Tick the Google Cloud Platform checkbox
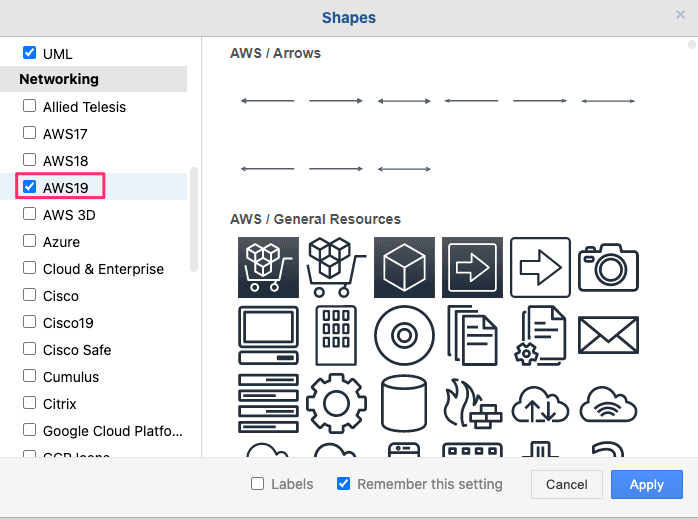Screen dimensions: 698x519 29,430
